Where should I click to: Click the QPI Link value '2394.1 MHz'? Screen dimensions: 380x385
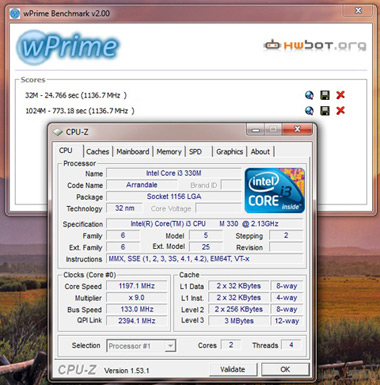point(137,321)
